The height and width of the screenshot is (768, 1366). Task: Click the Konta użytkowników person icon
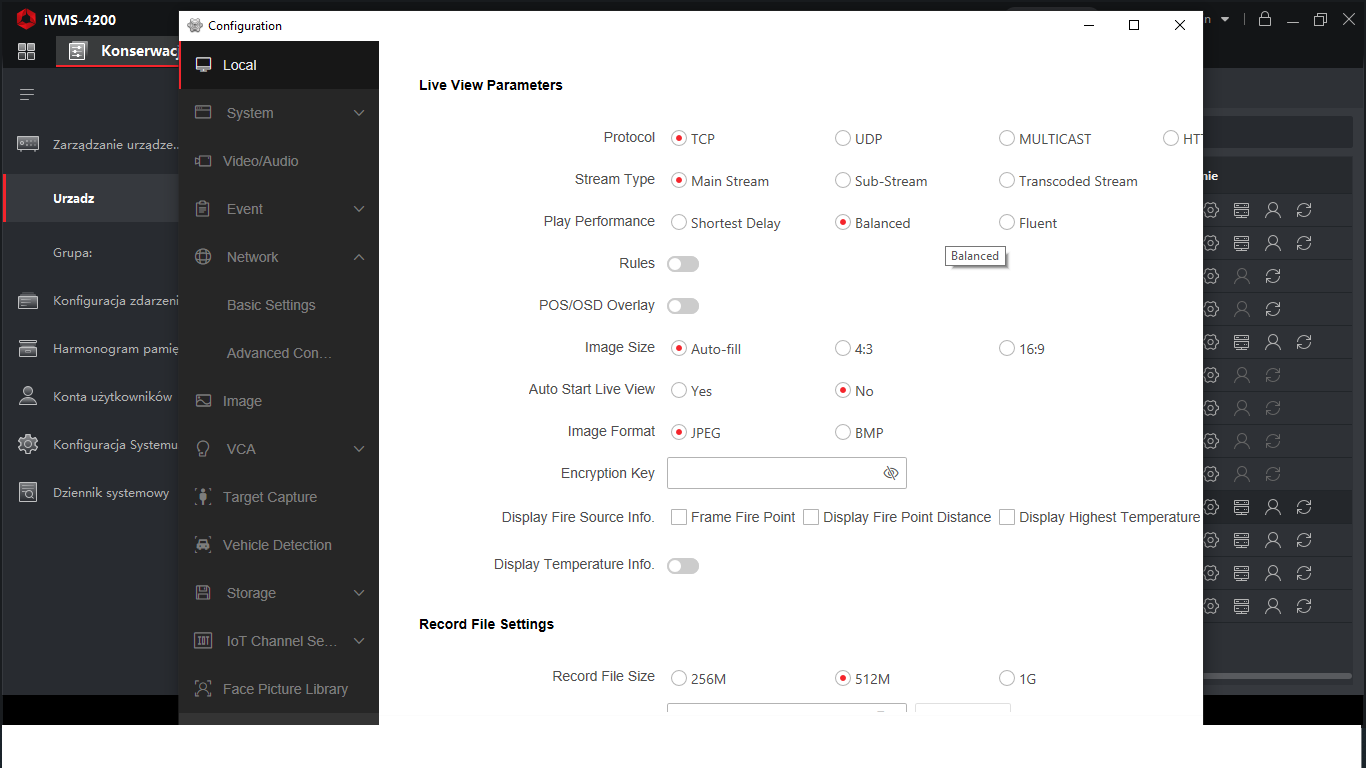coord(28,396)
